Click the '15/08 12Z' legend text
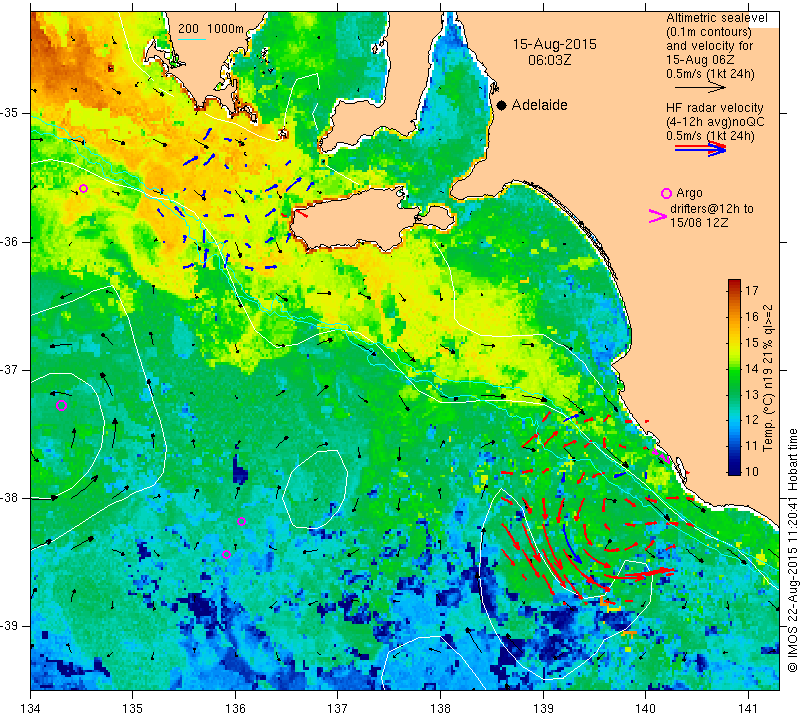Image resolution: width=800 pixels, height=720 pixels. click(698, 223)
